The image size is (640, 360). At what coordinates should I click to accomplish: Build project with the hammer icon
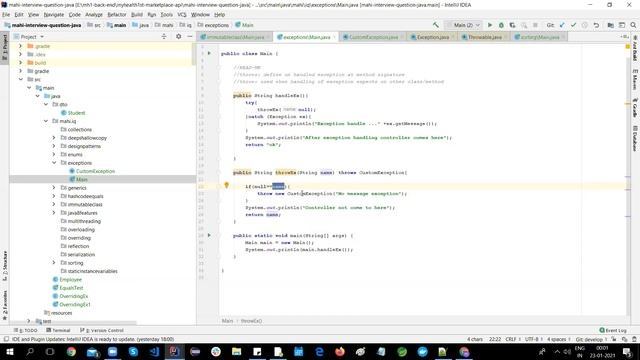(x=436, y=25)
